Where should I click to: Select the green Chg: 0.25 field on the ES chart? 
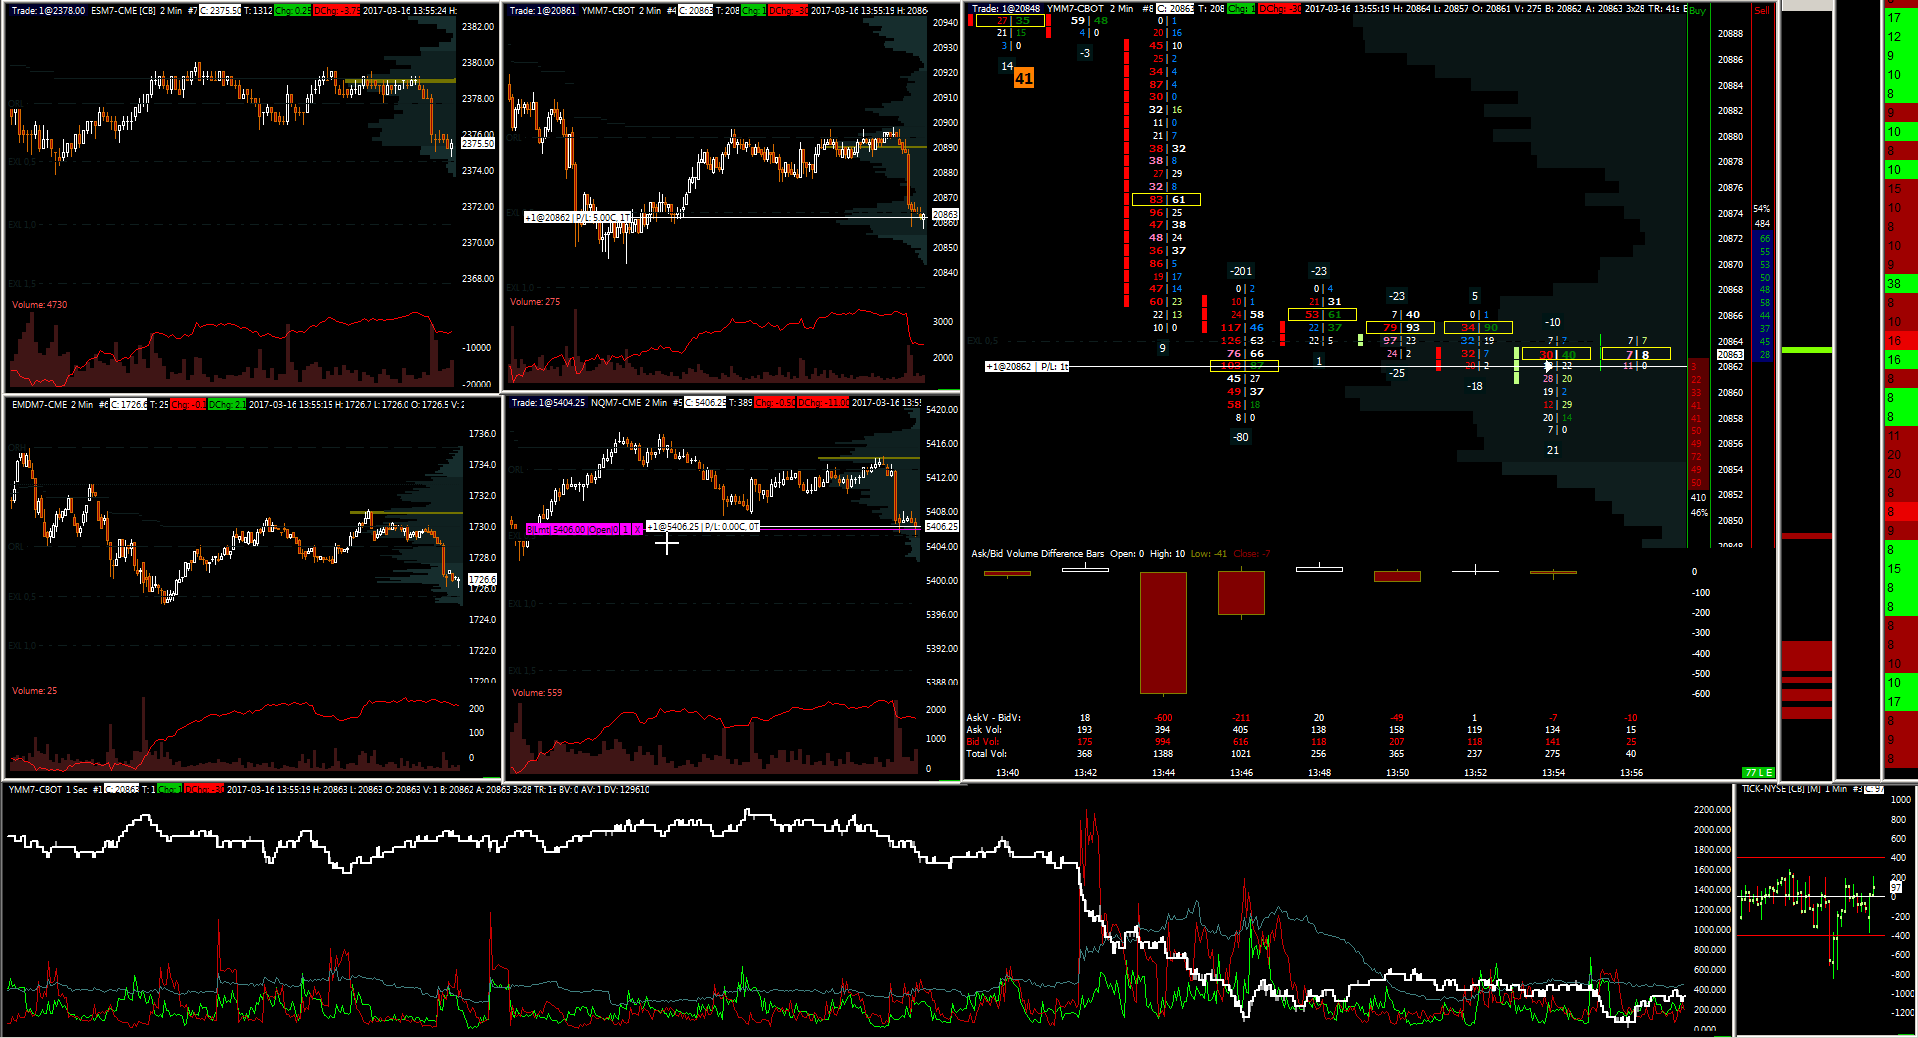292,10
